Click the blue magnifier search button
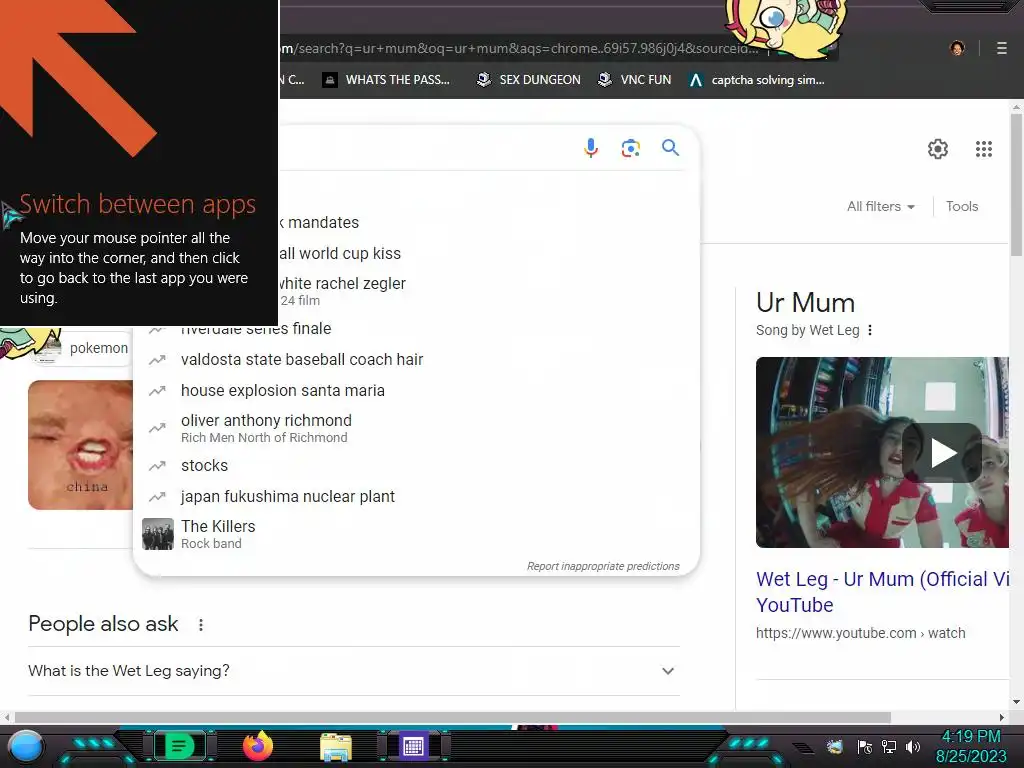This screenshot has height=768, width=1024. click(671, 148)
